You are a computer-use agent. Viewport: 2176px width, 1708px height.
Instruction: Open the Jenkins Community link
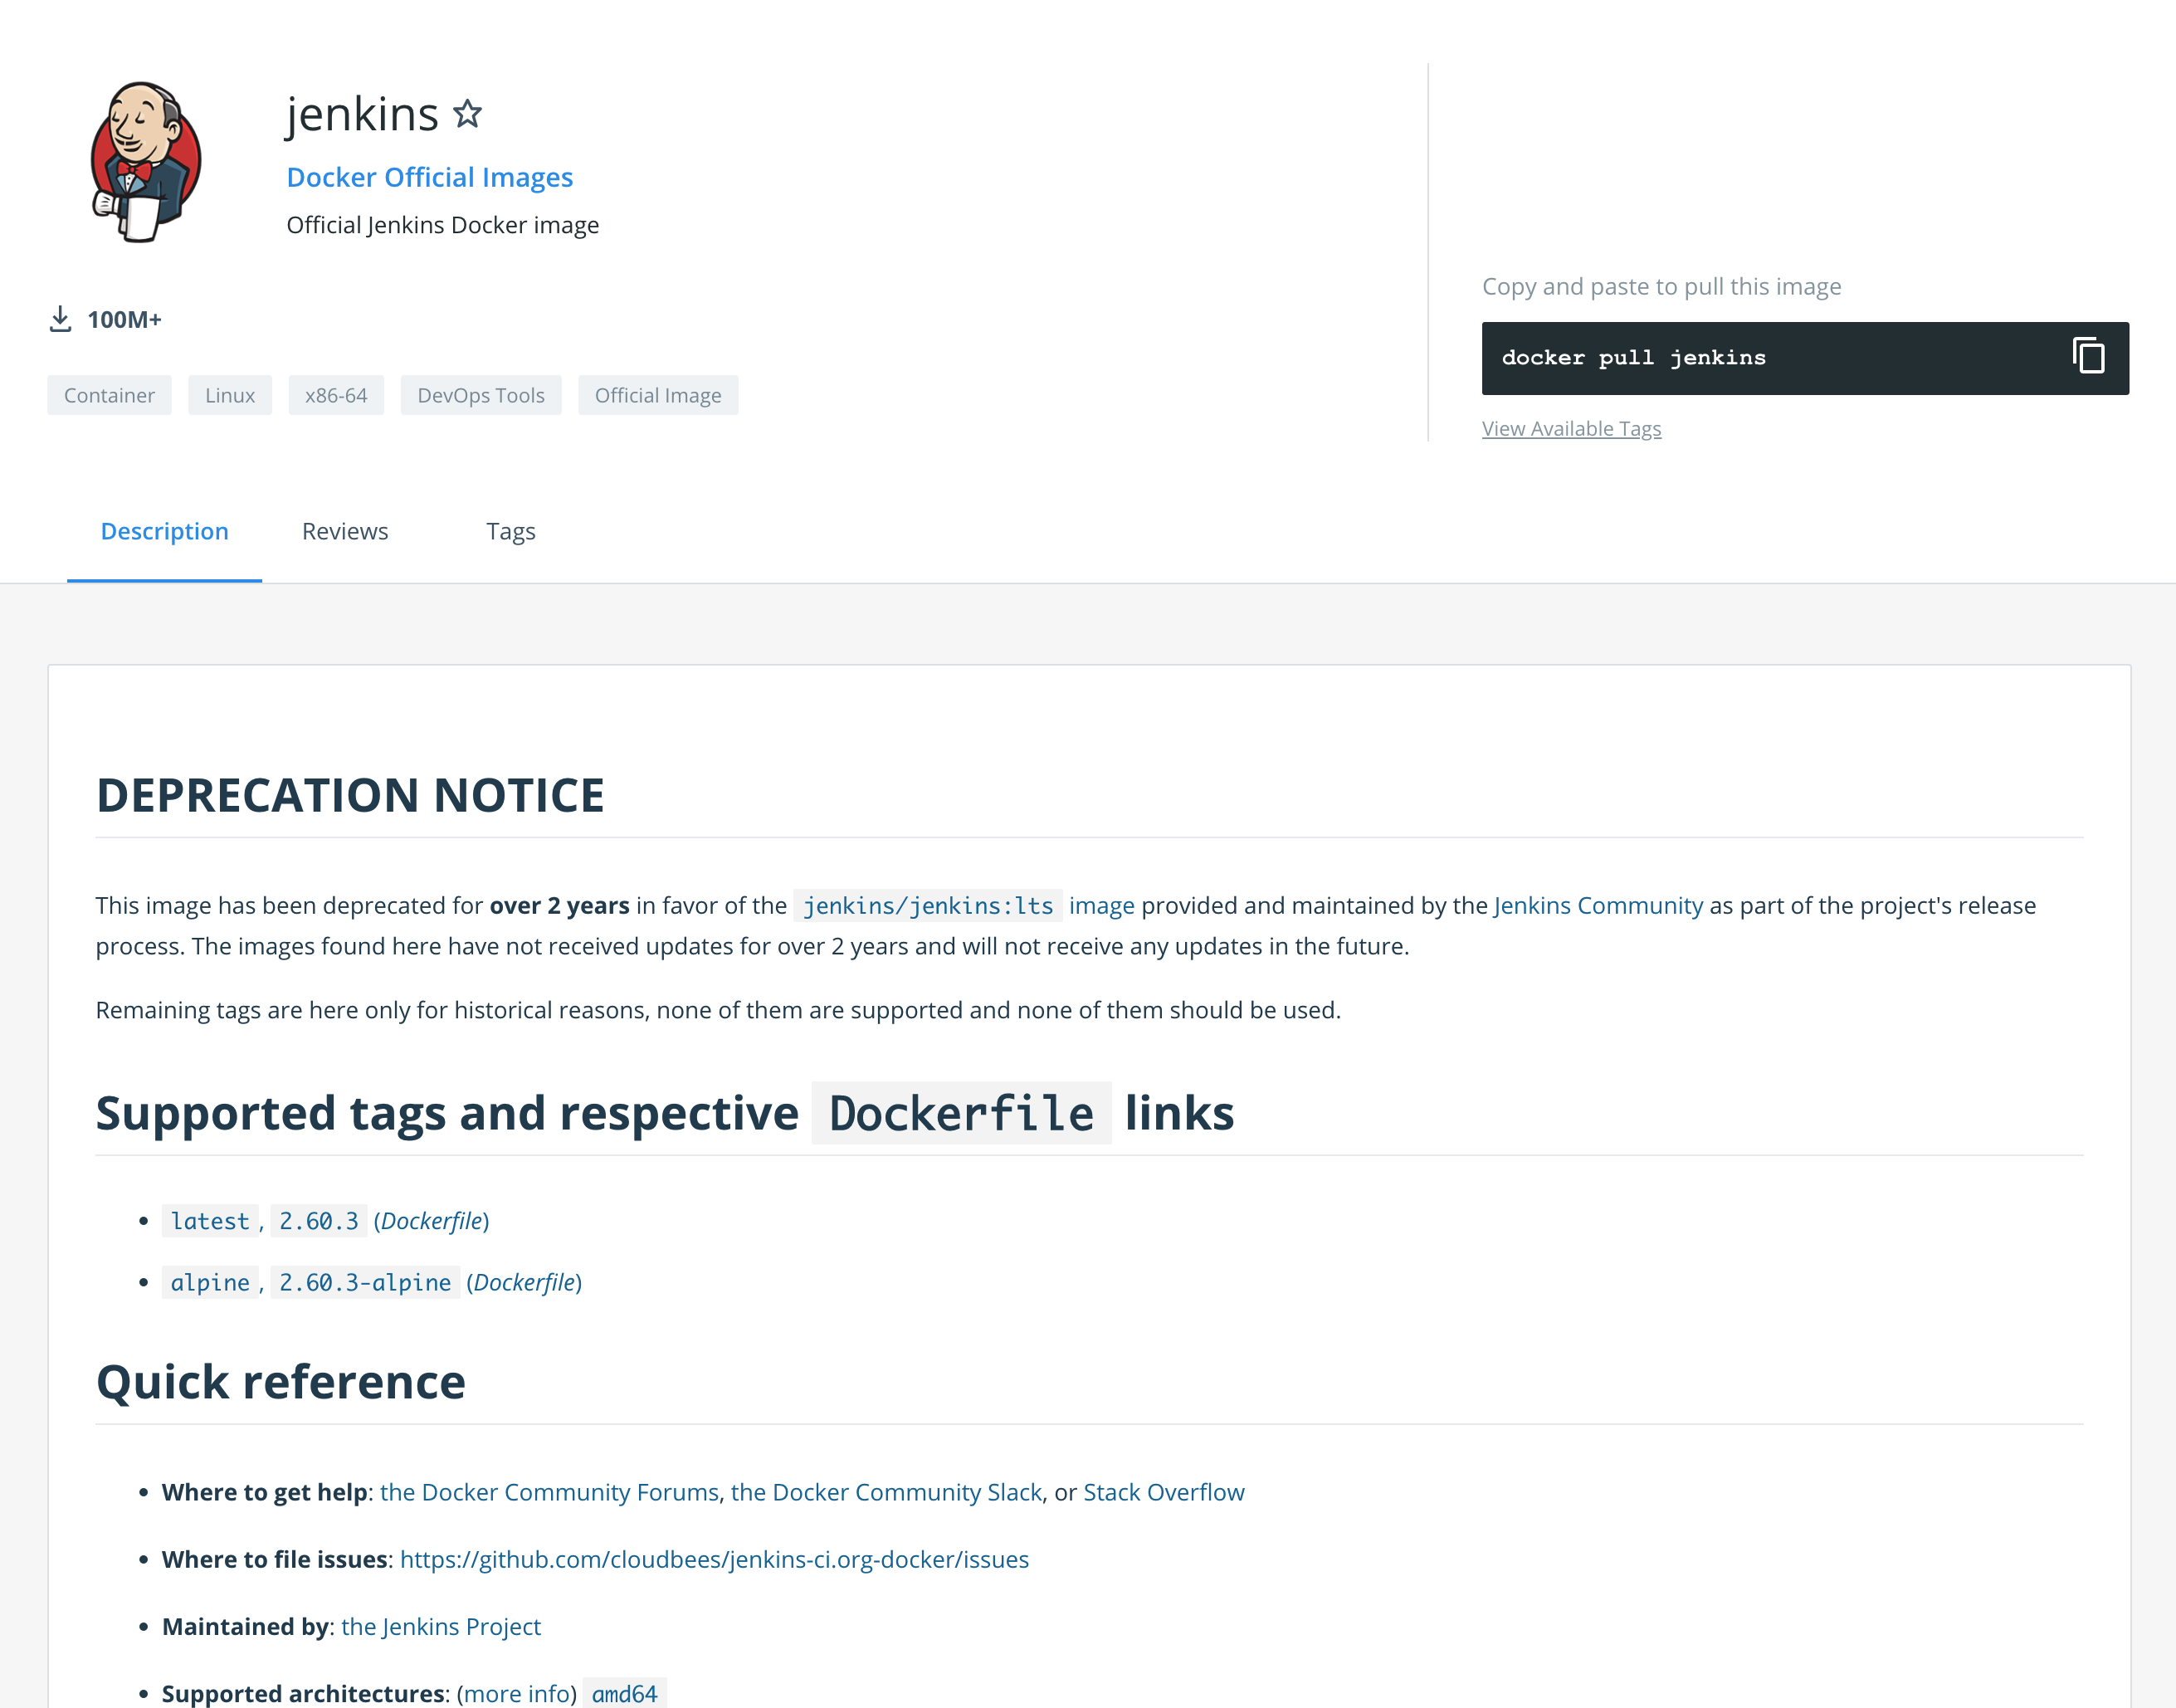point(1597,906)
